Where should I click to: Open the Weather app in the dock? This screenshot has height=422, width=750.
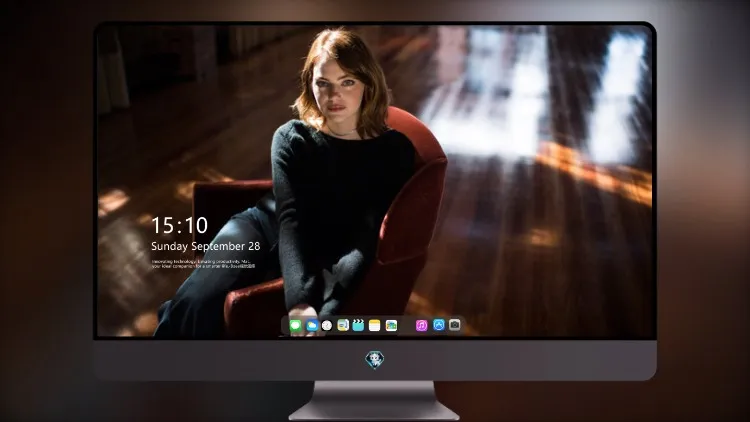click(x=311, y=325)
